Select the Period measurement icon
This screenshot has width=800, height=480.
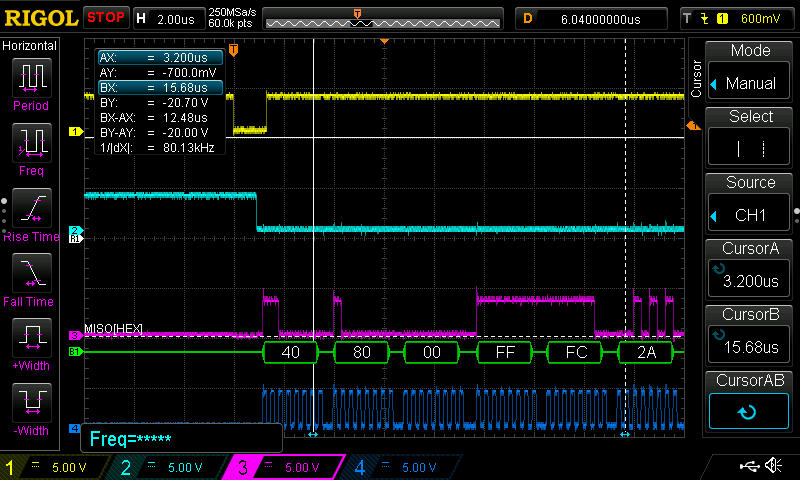31,78
